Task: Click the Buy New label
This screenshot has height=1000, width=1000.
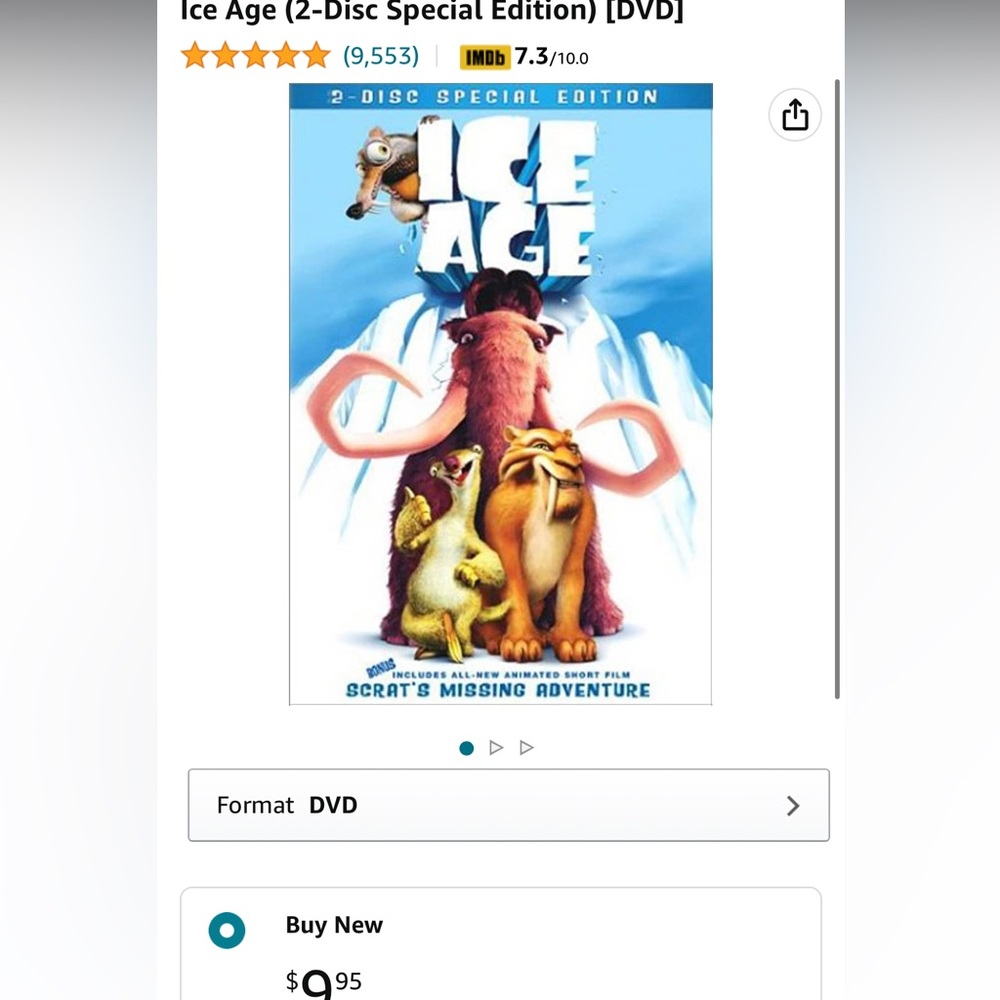Action: [x=334, y=925]
